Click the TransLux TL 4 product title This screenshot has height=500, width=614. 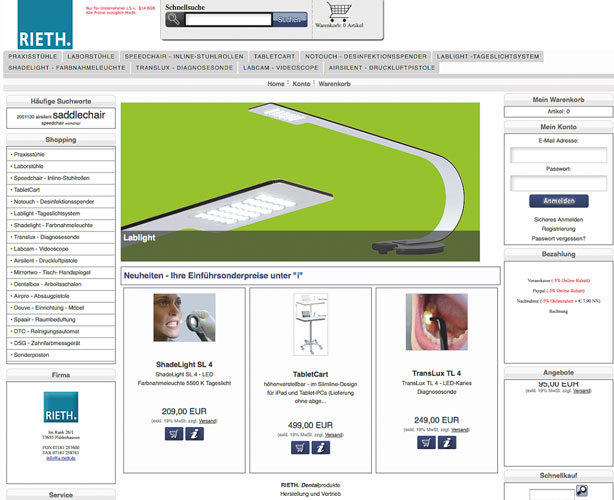click(x=437, y=373)
